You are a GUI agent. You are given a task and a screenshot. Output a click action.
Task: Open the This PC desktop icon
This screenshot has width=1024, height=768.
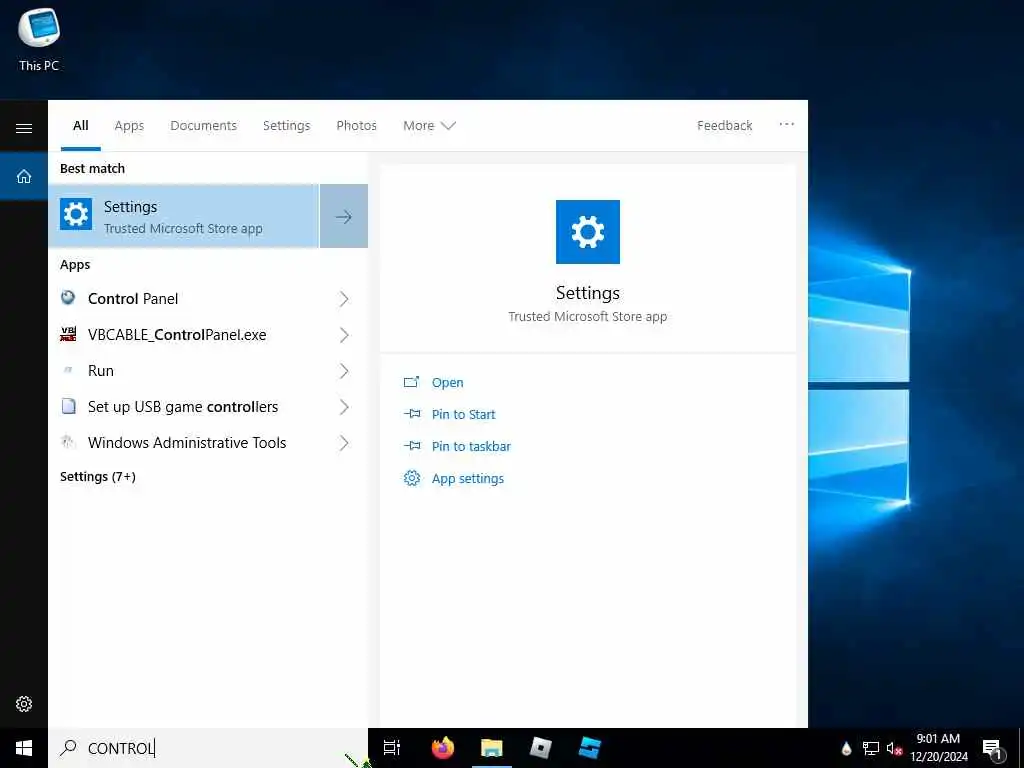point(39,39)
